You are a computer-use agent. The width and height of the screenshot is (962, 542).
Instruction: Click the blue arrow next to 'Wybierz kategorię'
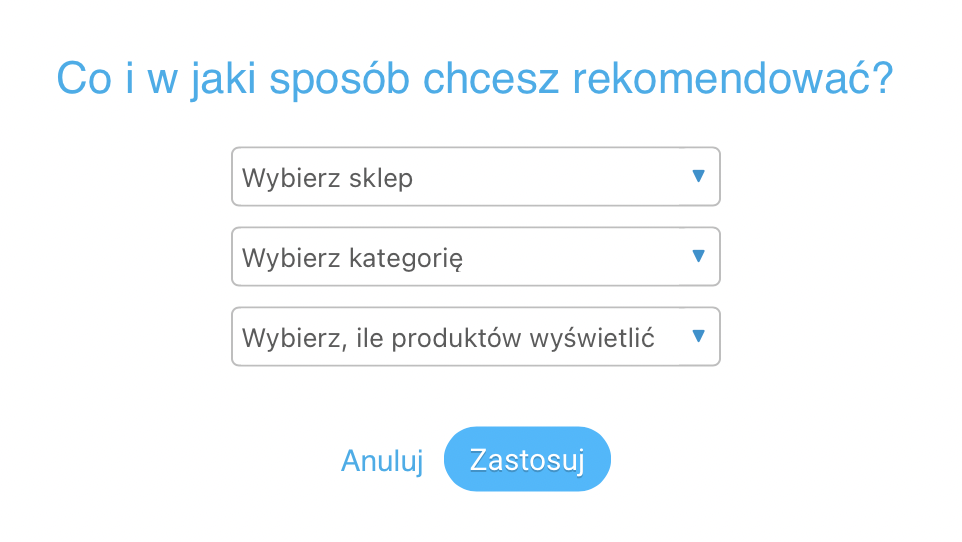pyautogui.click(x=698, y=256)
